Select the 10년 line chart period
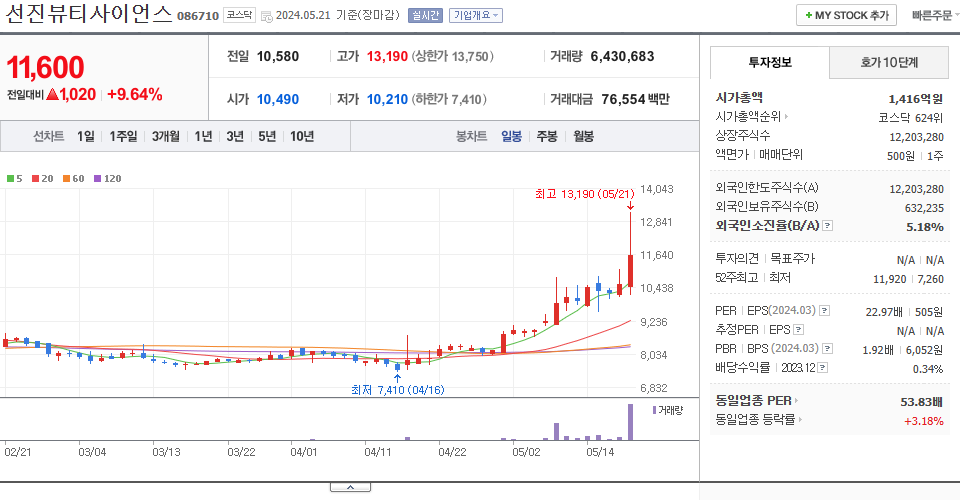This screenshot has width=960, height=500. tap(302, 136)
